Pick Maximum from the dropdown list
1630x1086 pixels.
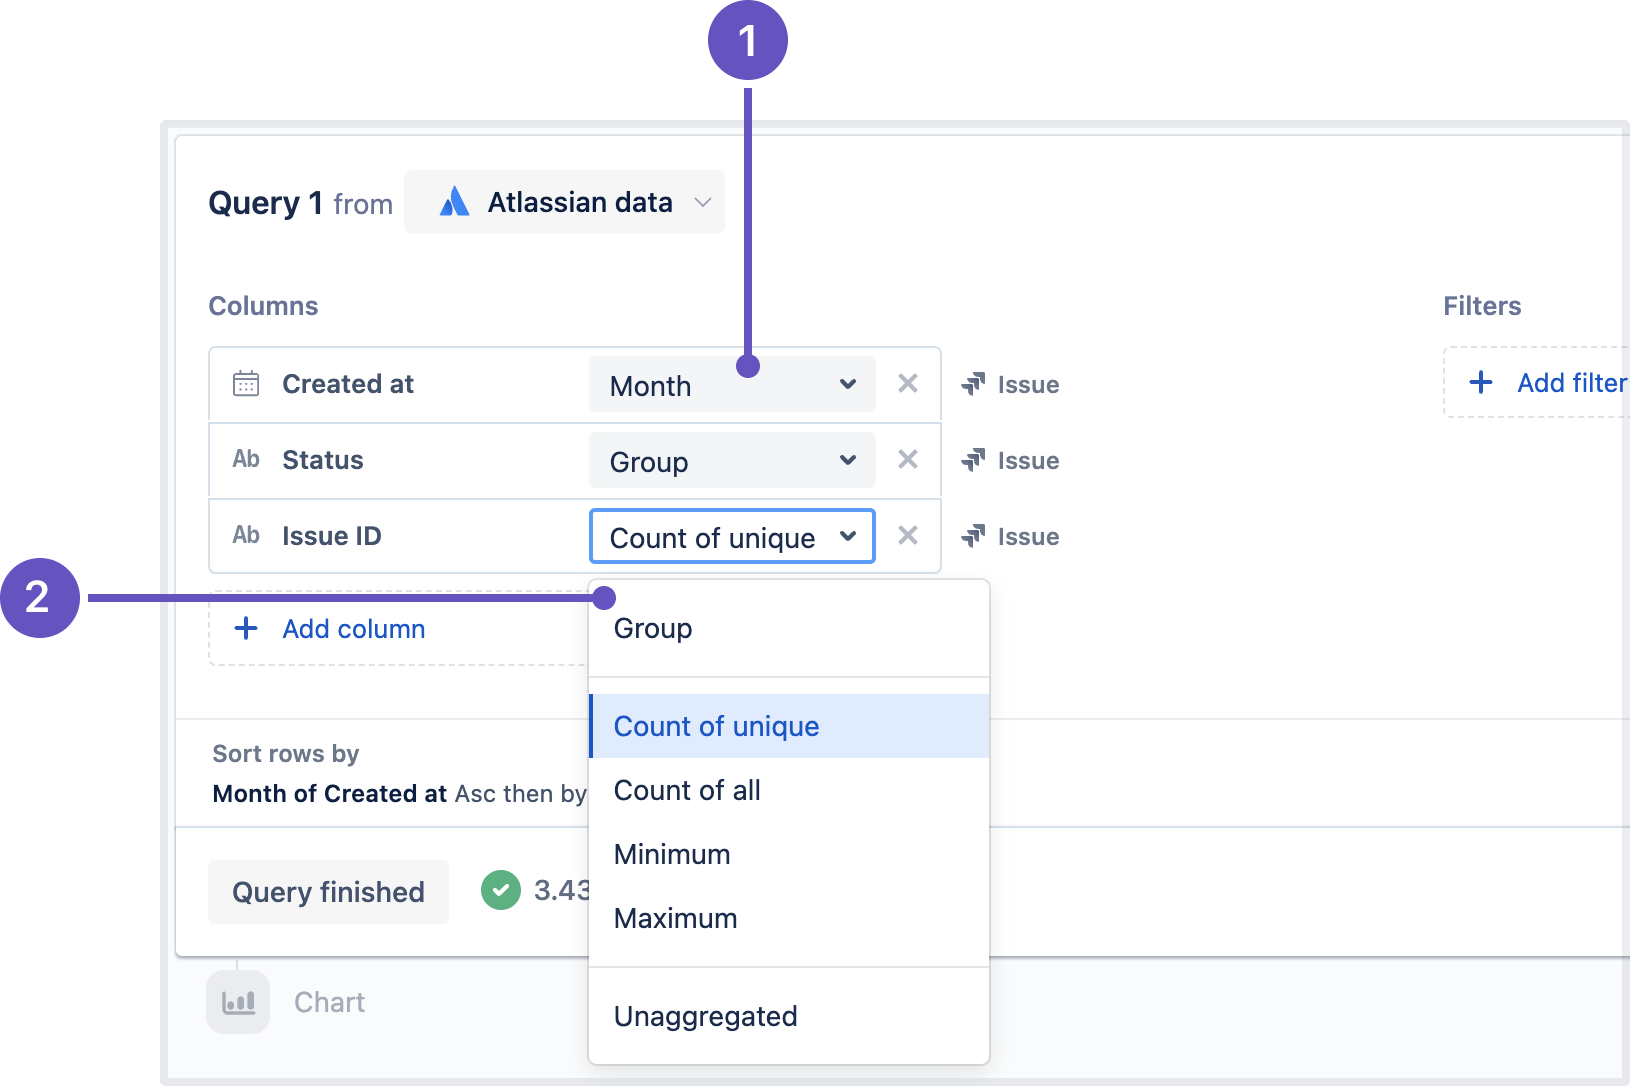(675, 919)
